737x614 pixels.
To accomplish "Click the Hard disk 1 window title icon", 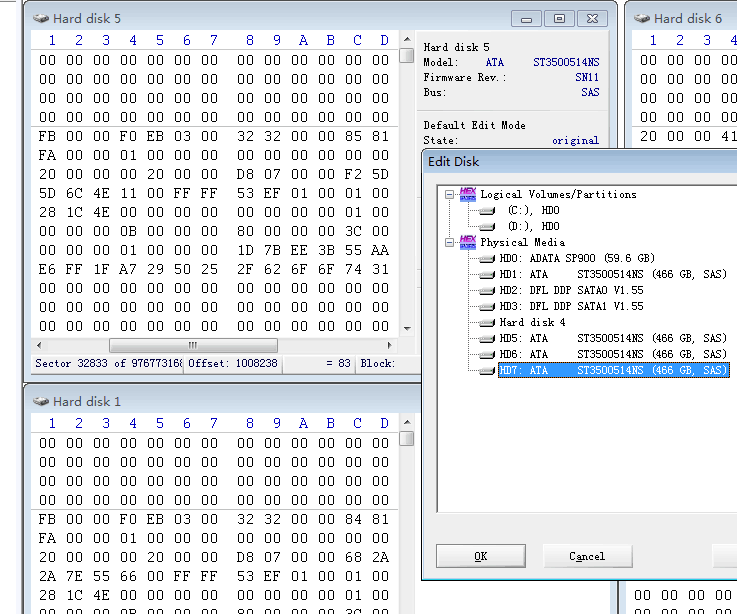I will point(40,401).
